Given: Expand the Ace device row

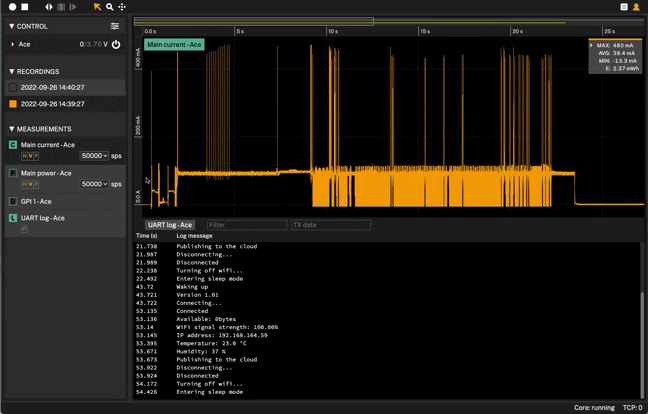Looking at the screenshot, I should pos(13,45).
